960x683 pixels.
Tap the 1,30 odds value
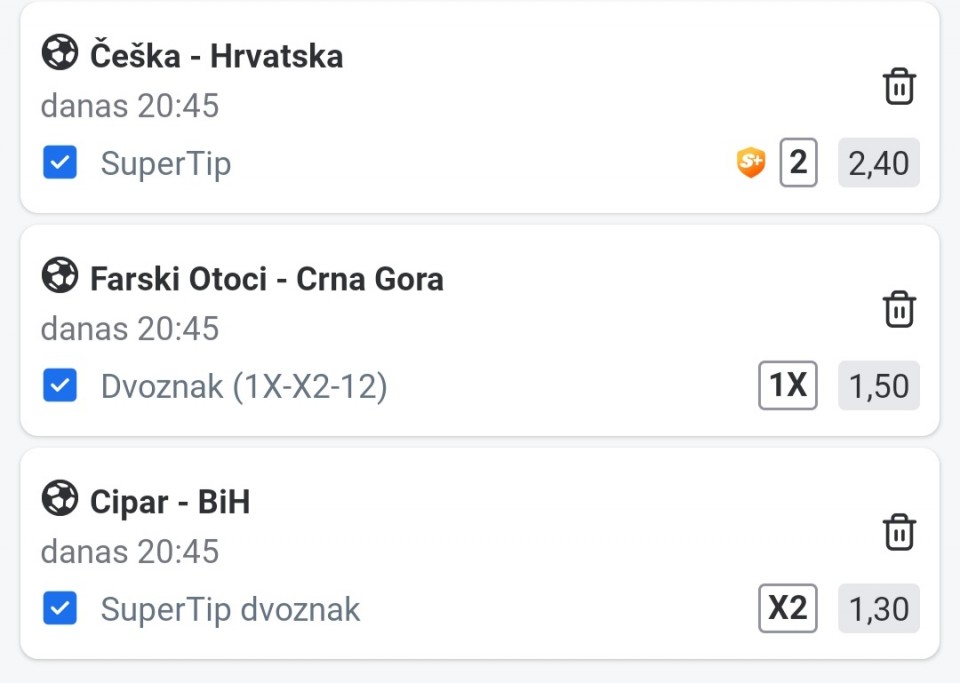tap(878, 609)
